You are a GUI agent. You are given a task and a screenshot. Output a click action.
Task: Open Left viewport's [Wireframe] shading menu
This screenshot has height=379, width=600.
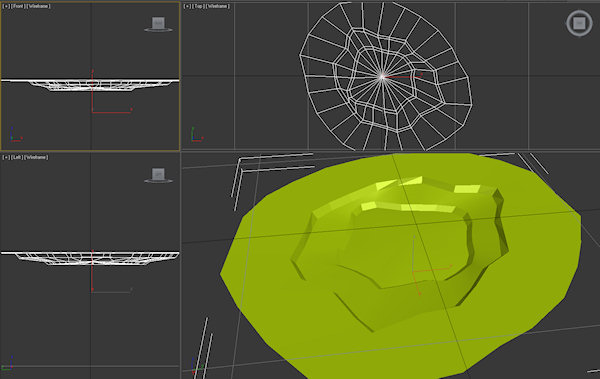[x=36, y=157]
